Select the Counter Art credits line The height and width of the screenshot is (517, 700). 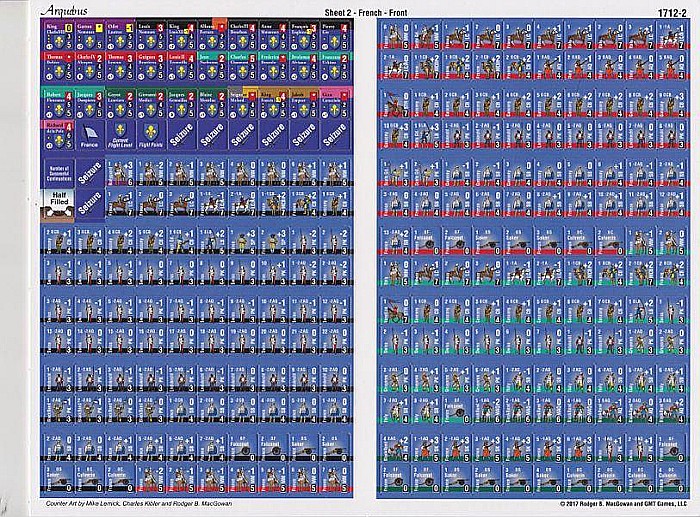point(138,503)
